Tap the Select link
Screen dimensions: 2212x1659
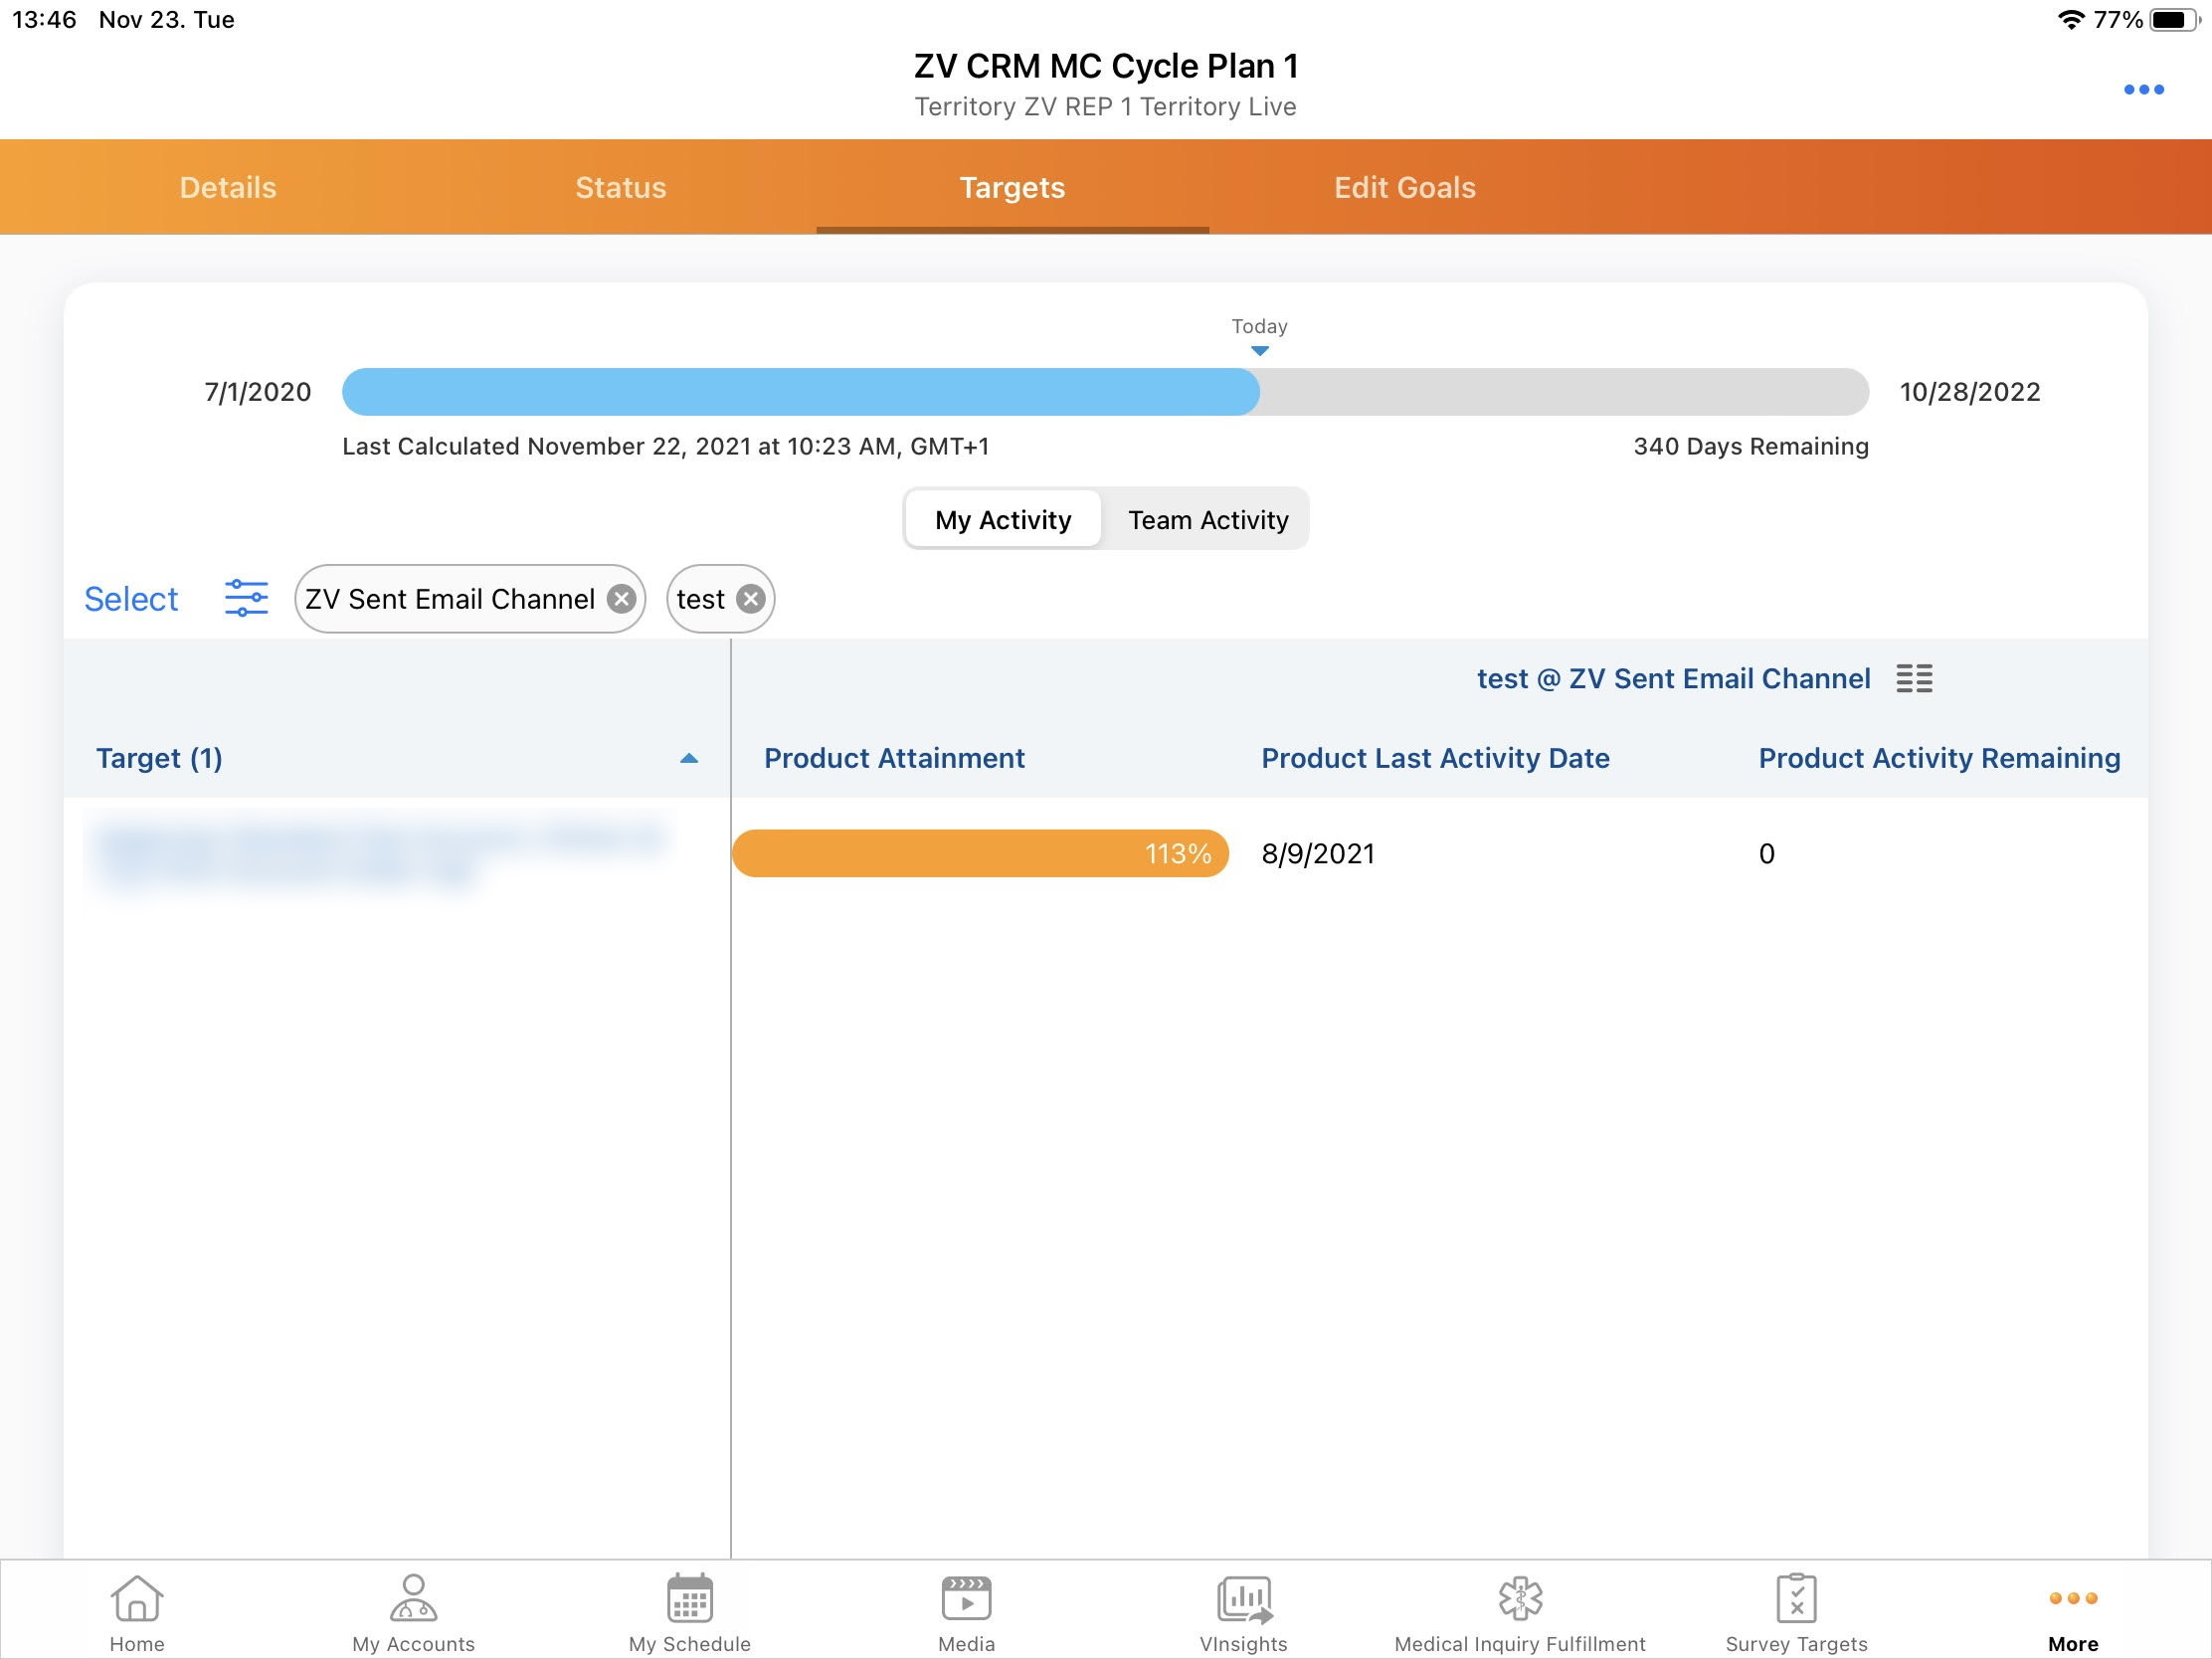pyautogui.click(x=131, y=598)
